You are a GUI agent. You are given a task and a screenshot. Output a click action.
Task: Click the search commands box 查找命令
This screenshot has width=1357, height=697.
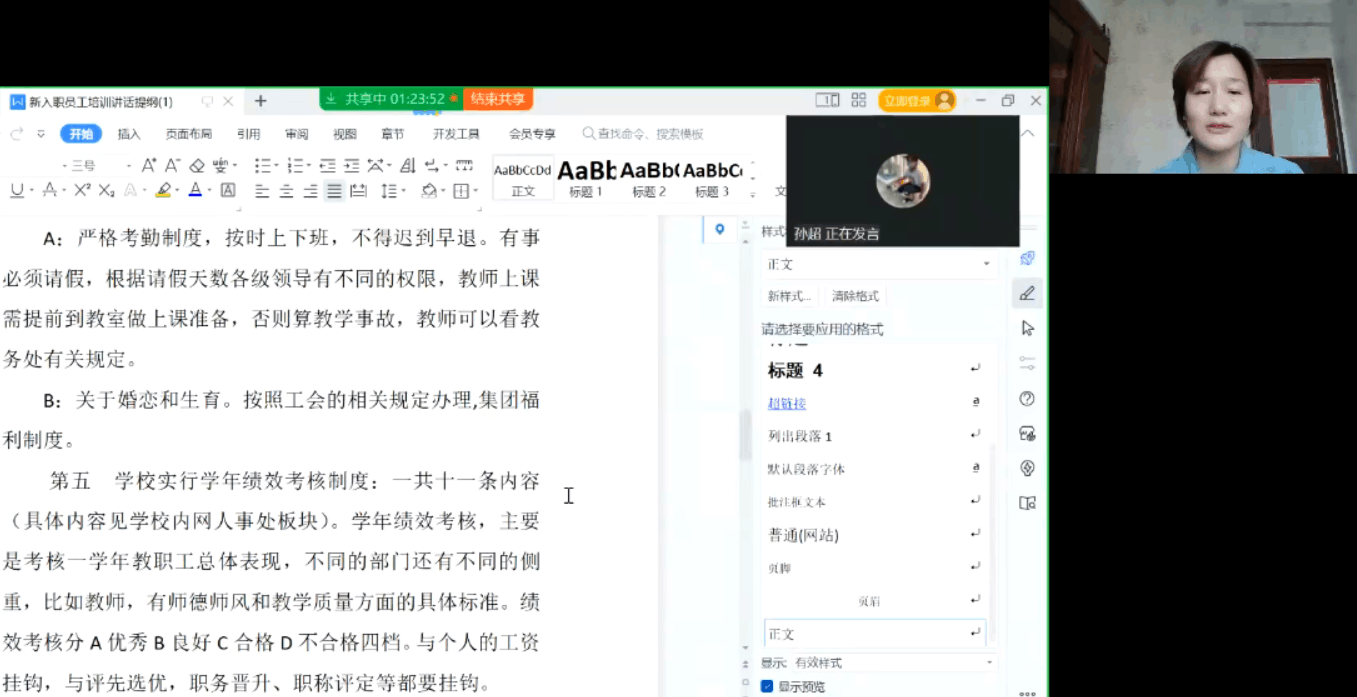click(x=645, y=134)
